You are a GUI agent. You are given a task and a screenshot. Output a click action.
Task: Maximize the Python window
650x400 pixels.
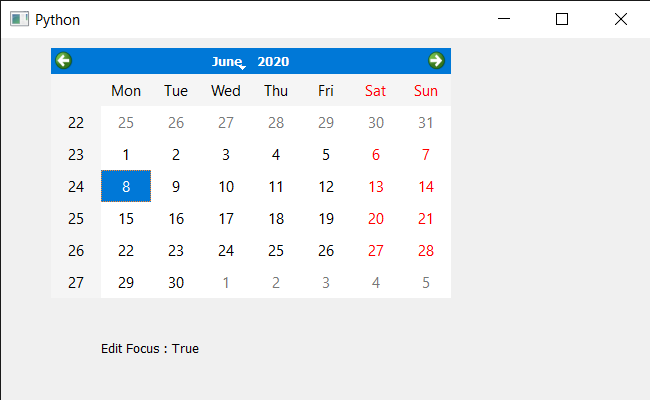[x=562, y=19]
